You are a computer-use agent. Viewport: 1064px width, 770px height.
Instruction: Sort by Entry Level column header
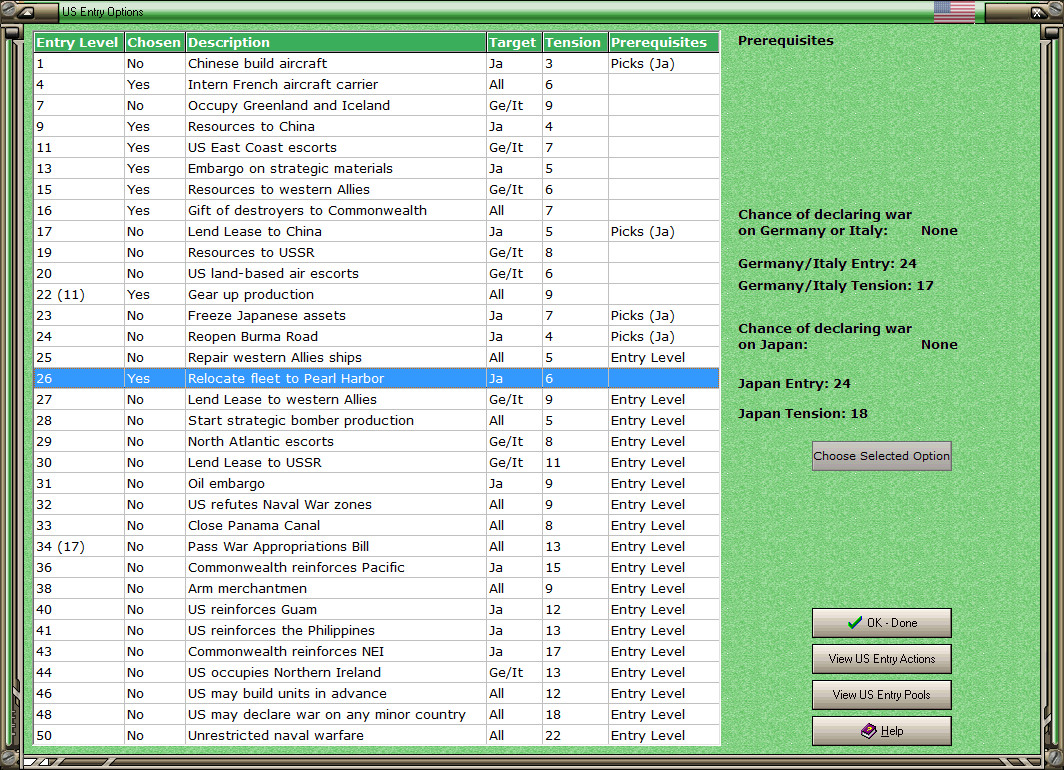pyautogui.click(x=79, y=42)
